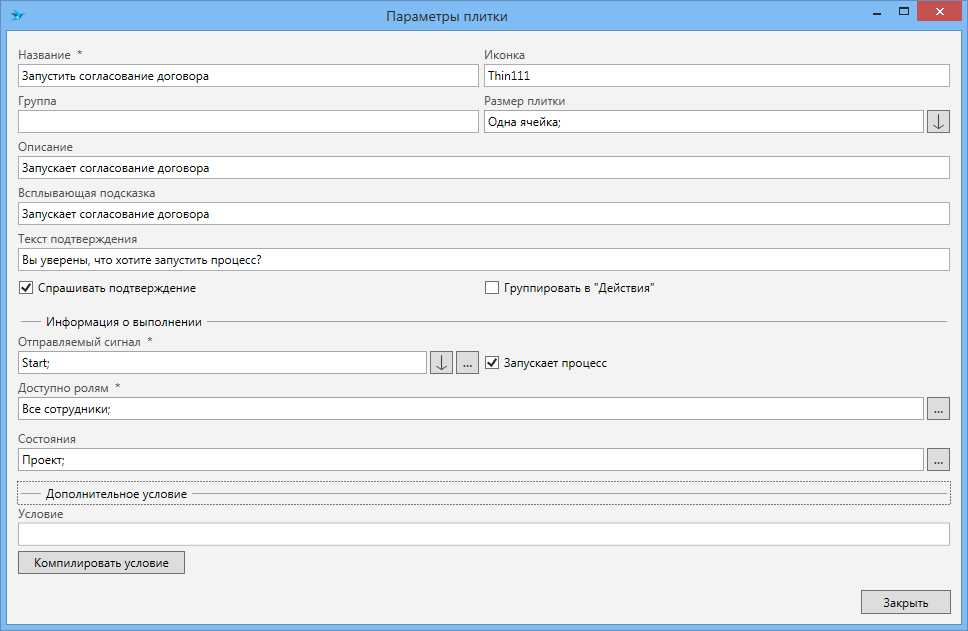968x631 pixels.
Task: Click the Закрыть button
Action: pos(904,603)
